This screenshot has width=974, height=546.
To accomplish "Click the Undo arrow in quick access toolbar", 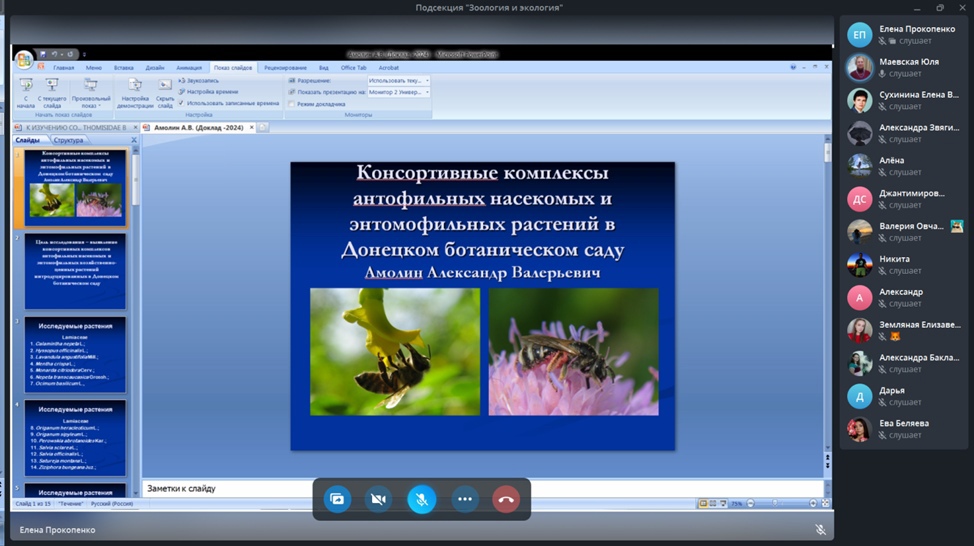I will pyautogui.click(x=55, y=54).
